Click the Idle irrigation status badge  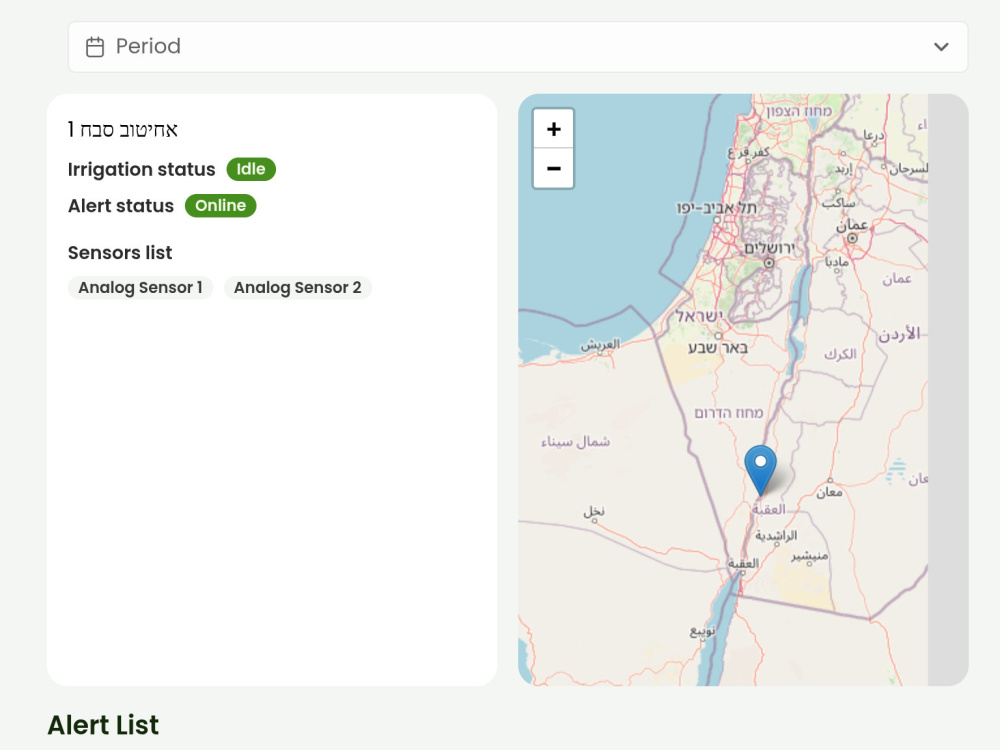point(251,169)
